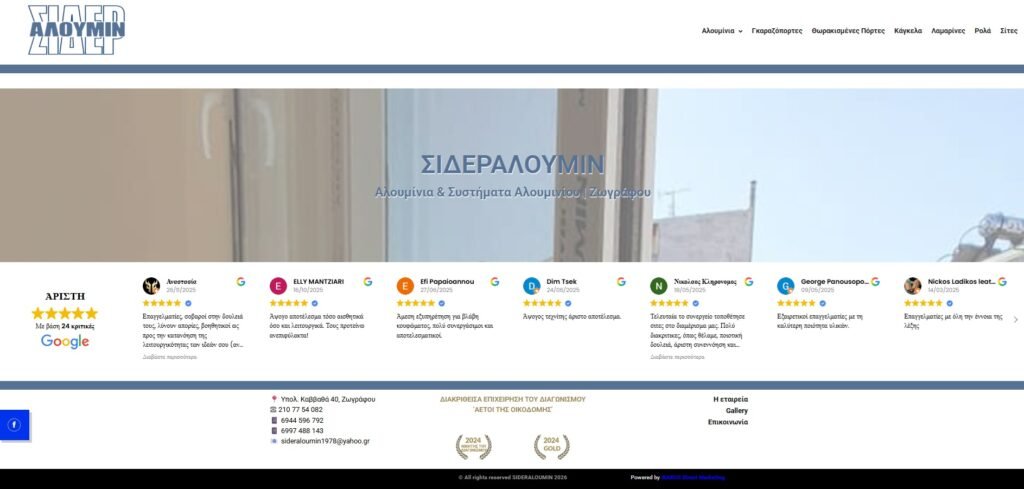Click reviewer name Efi Papaioannou
This screenshot has width=1024, height=489.
pos(447,281)
